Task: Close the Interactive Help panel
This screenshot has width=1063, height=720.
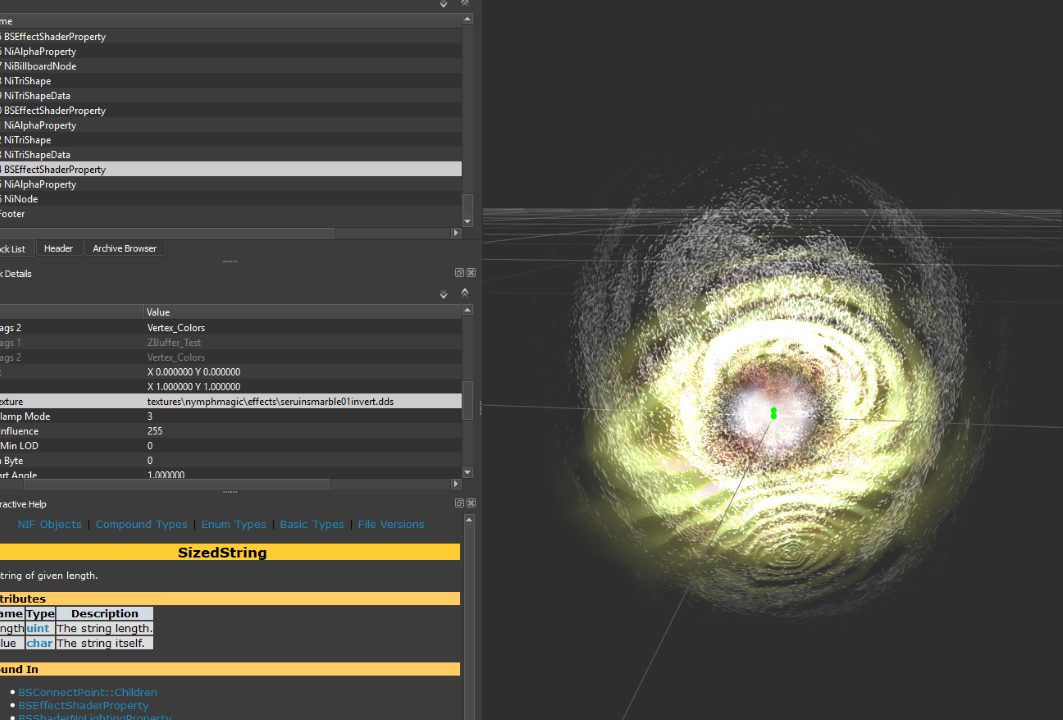Action: point(471,503)
